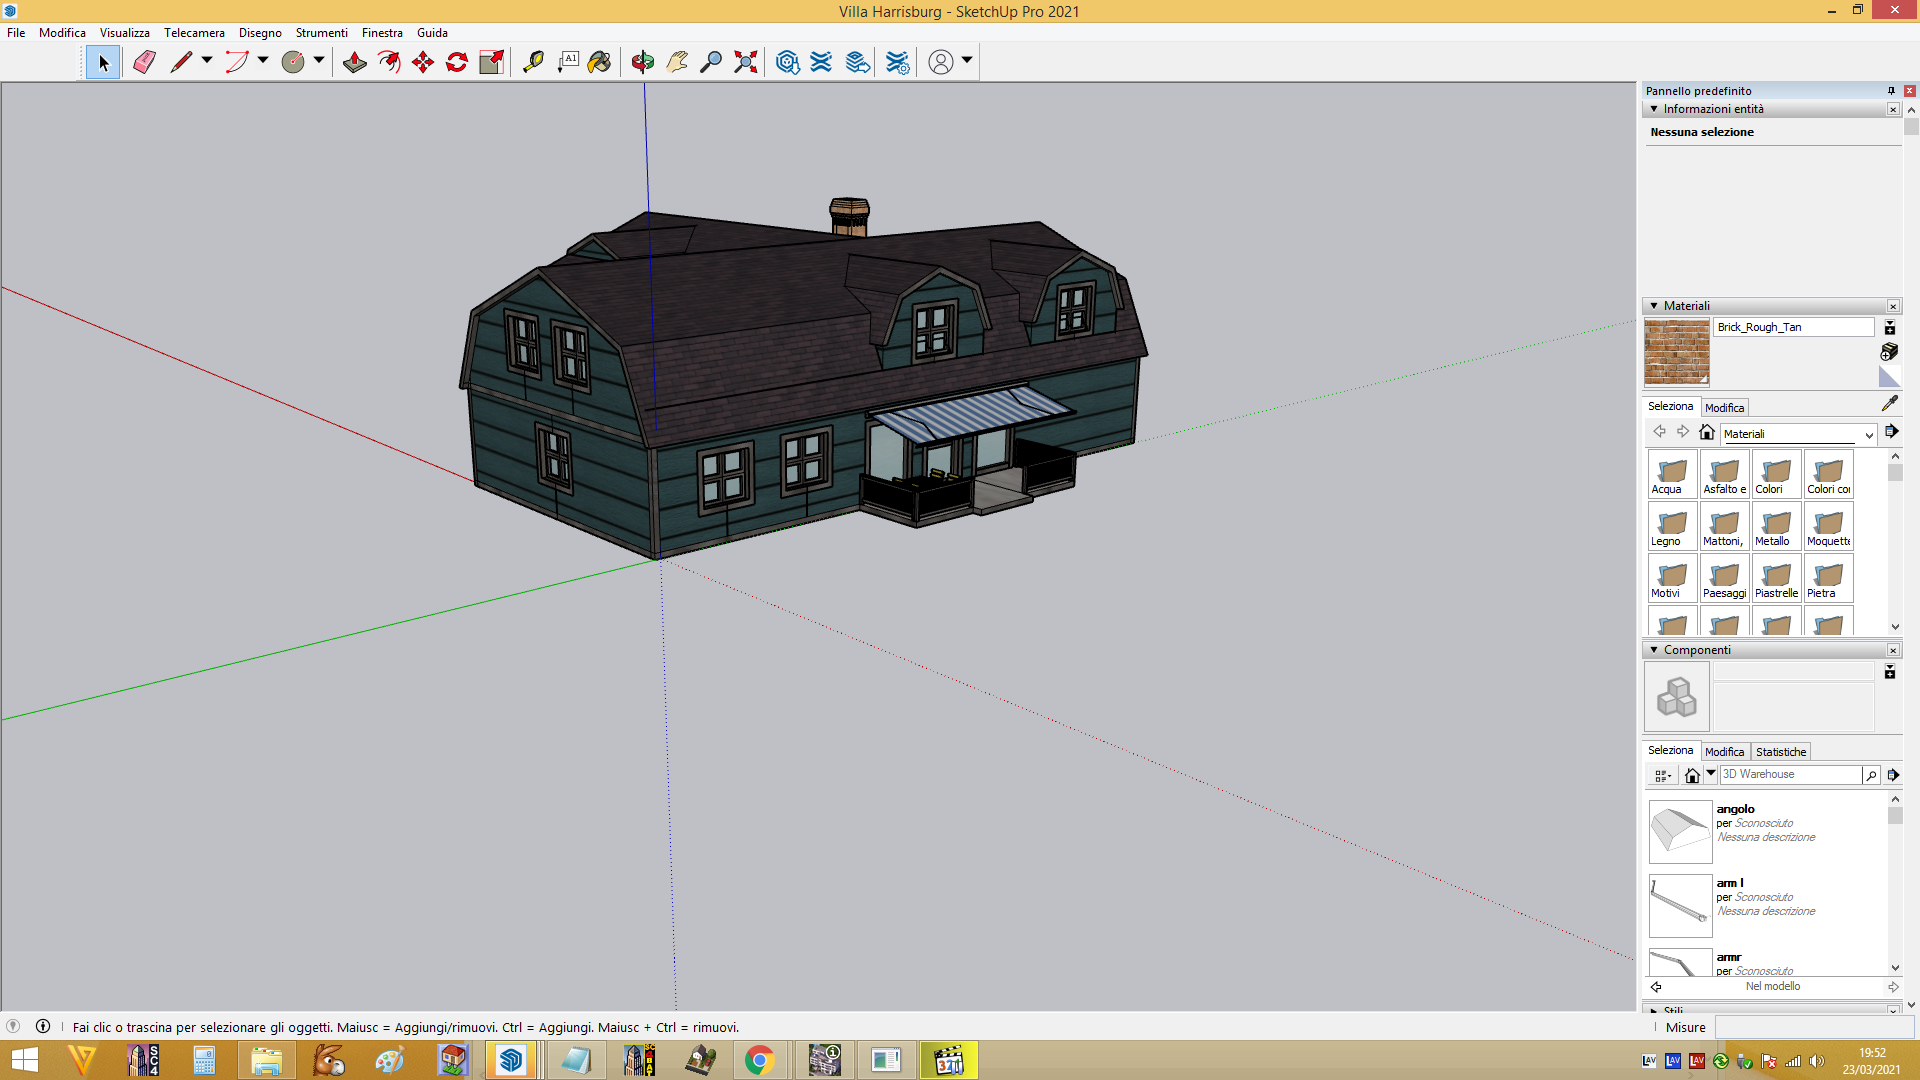Screen dimensions: 1920x1080
Task: Select the Eraser tool
Action: (144, 62)
